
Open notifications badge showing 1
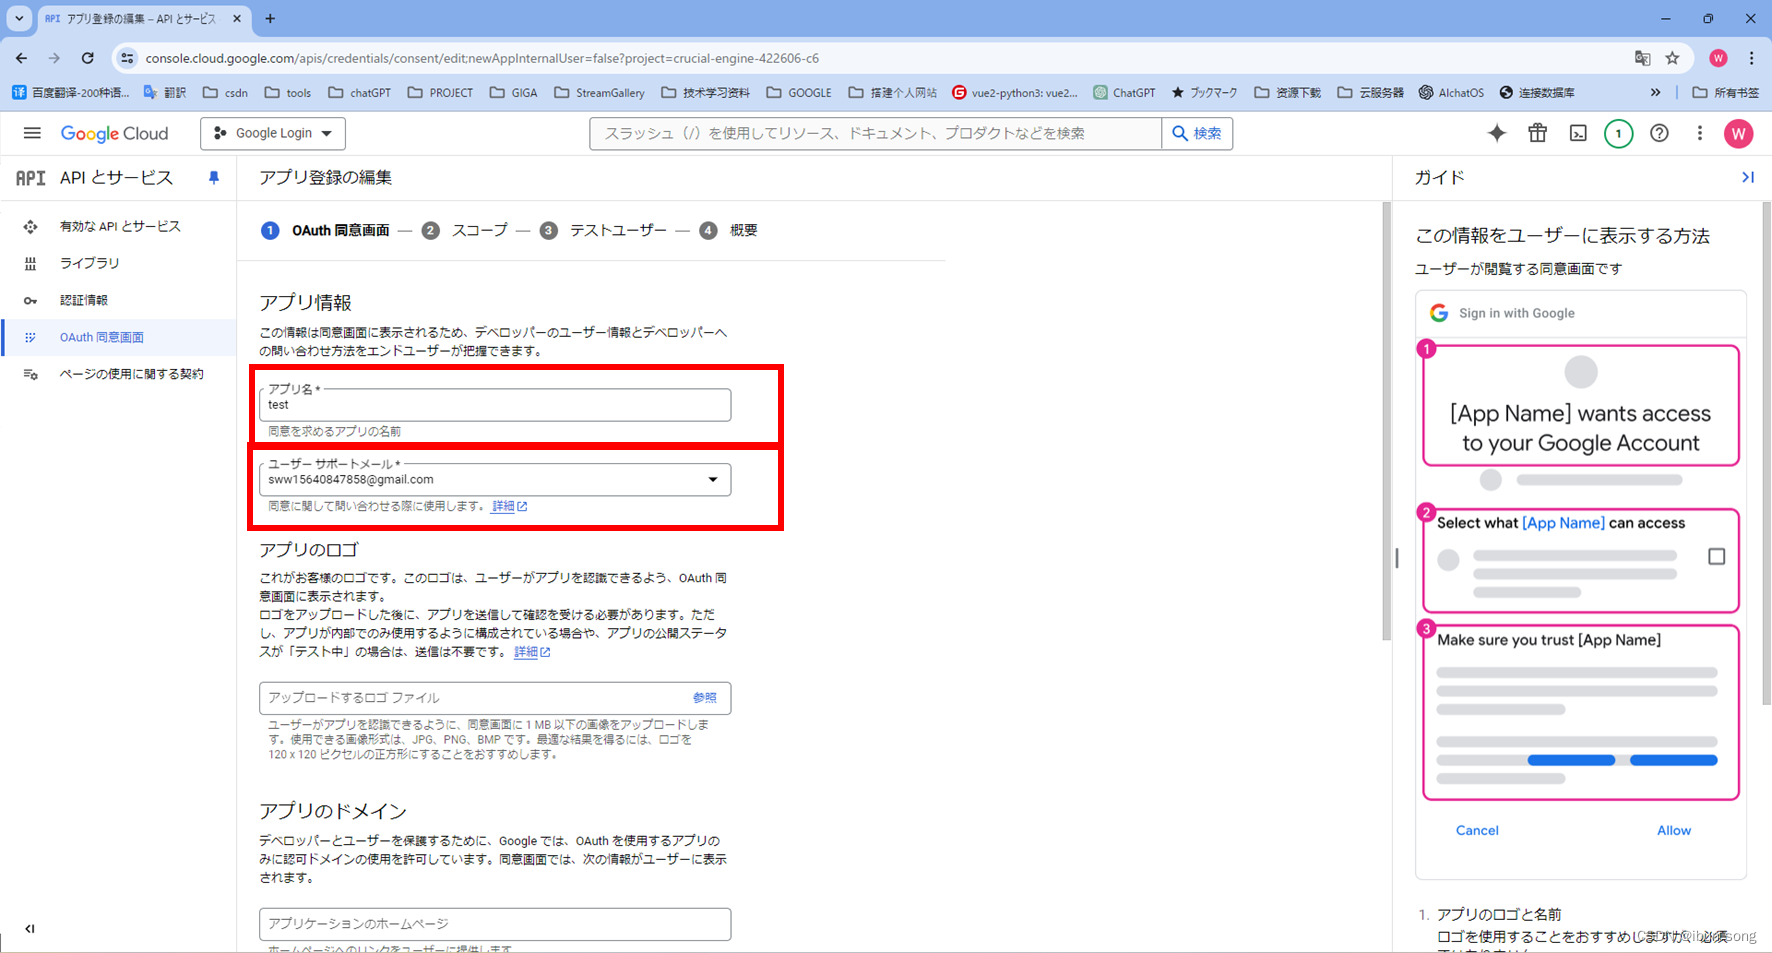click(x=1618, y=133)
